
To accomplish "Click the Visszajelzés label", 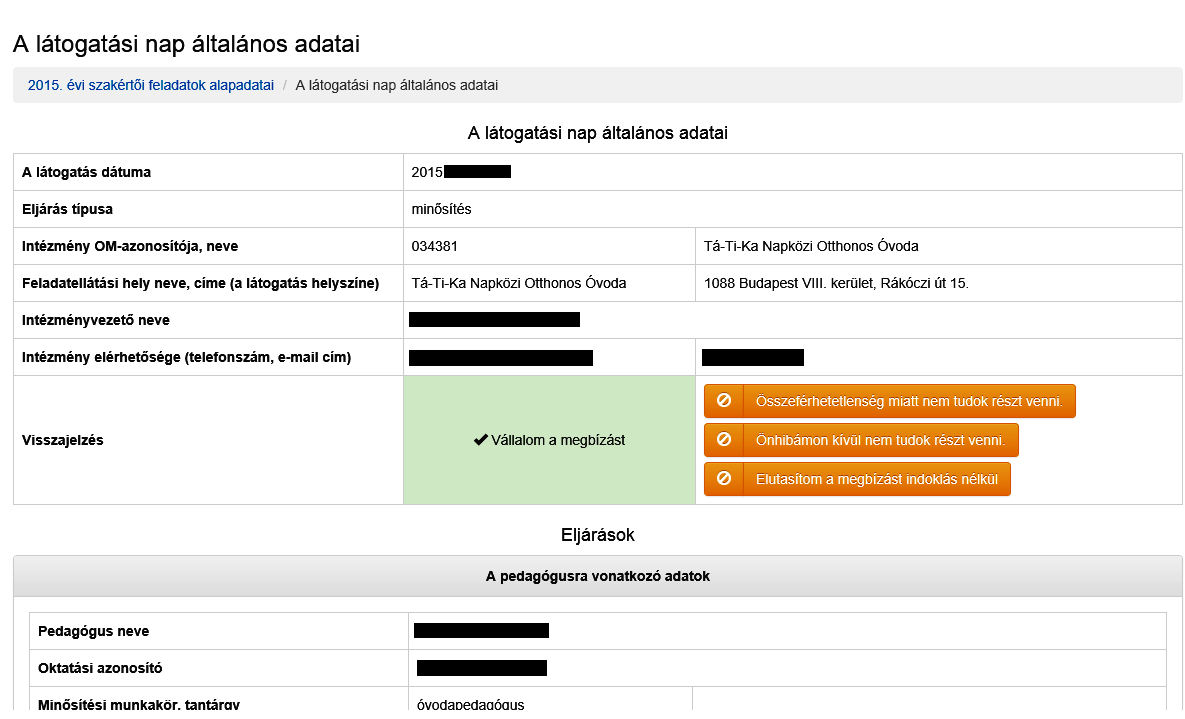I will coord(63,440).
